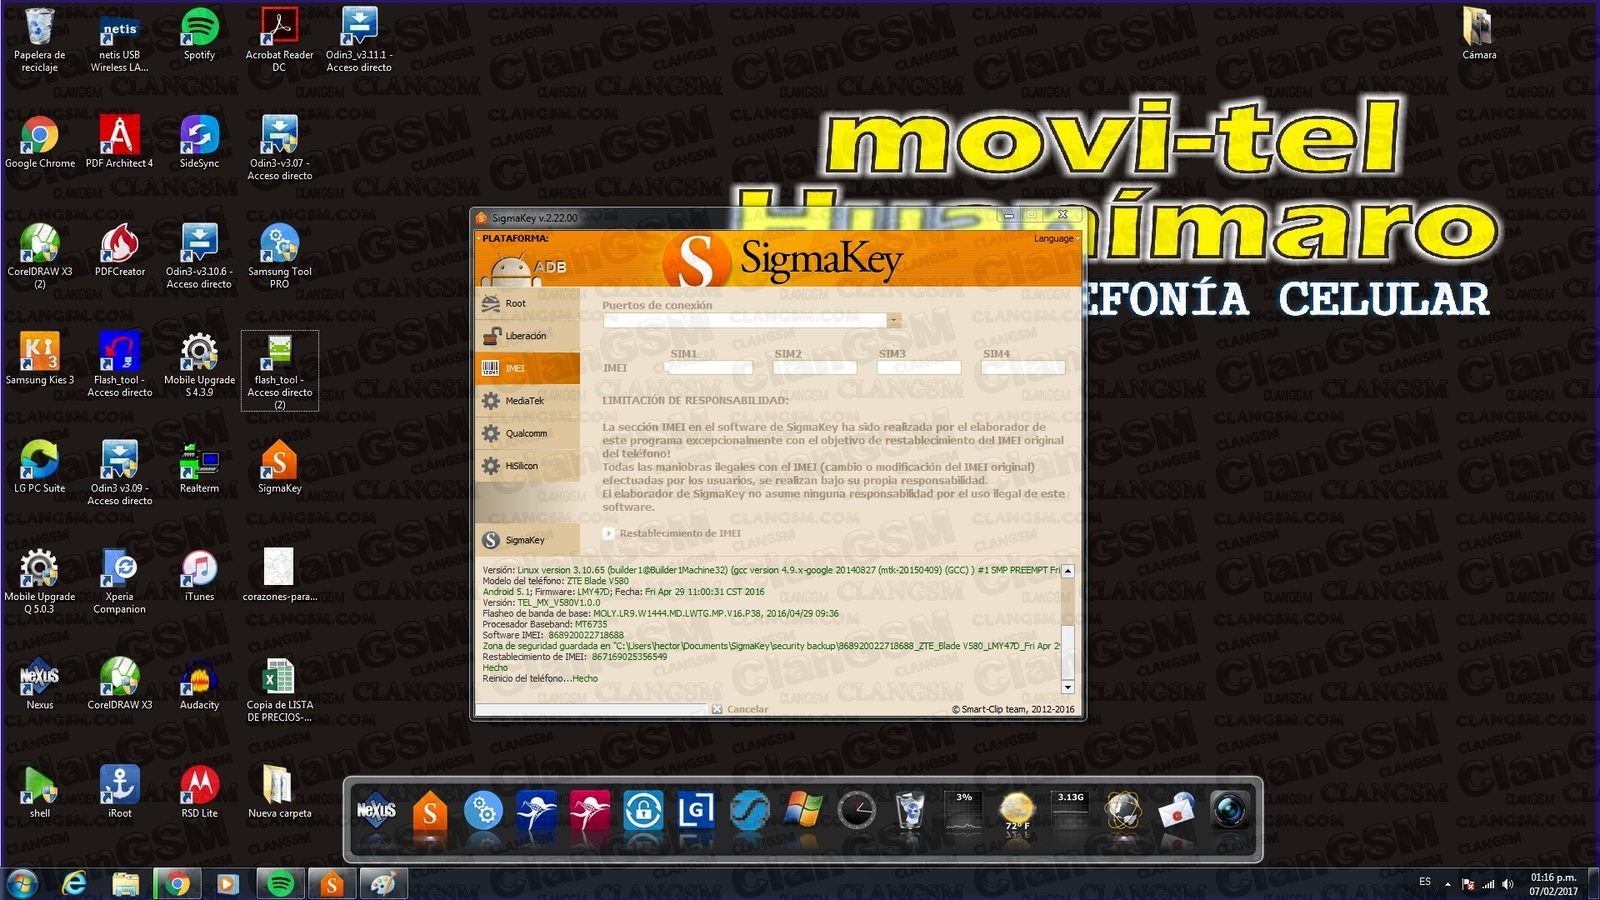The image size is (1600, 900).
Task: Click the clock widget in the dock
Action: pos(856,810)
